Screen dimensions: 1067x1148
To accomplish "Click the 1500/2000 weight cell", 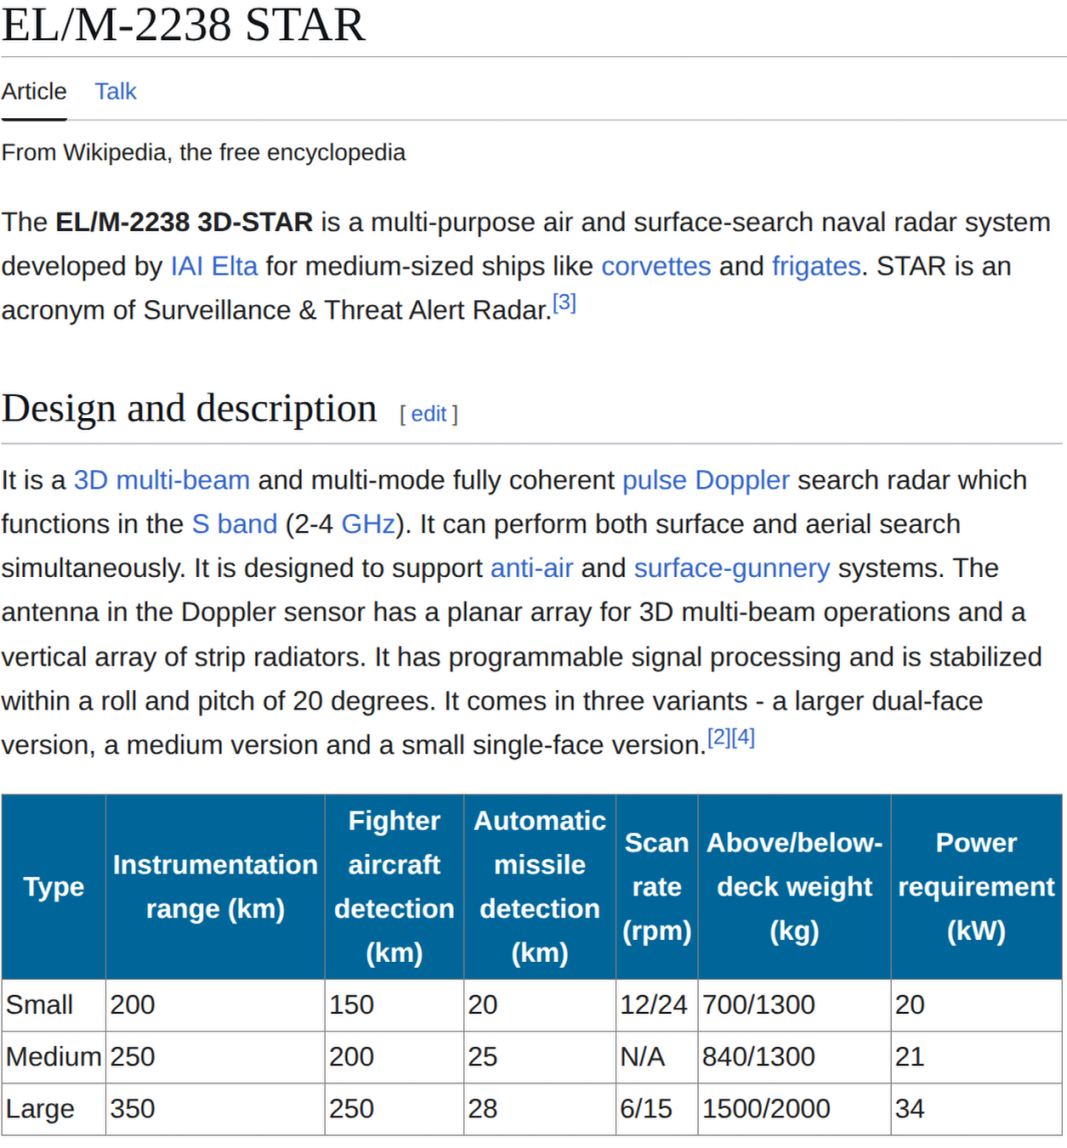I will [795, 1109].
